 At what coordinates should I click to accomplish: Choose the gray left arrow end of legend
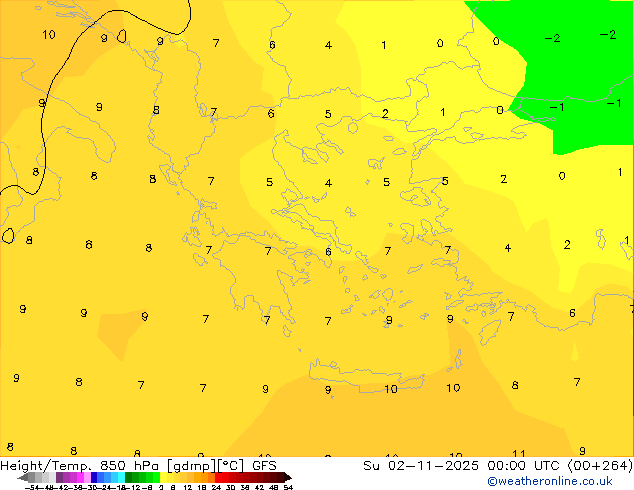click(x=23, y=477)
